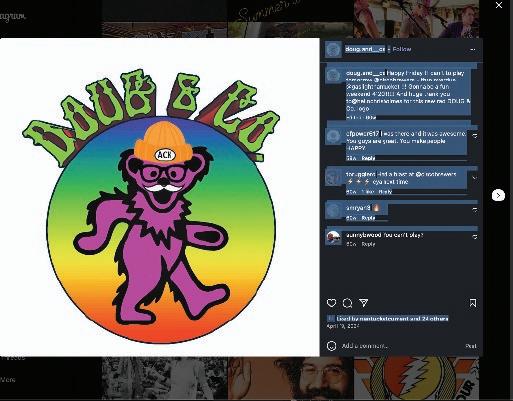The height and width of the screenshot is (401, 513).
Task: Open the post's more options ellipsis menu
Action: pyautogui.click(x=473, y=49)
